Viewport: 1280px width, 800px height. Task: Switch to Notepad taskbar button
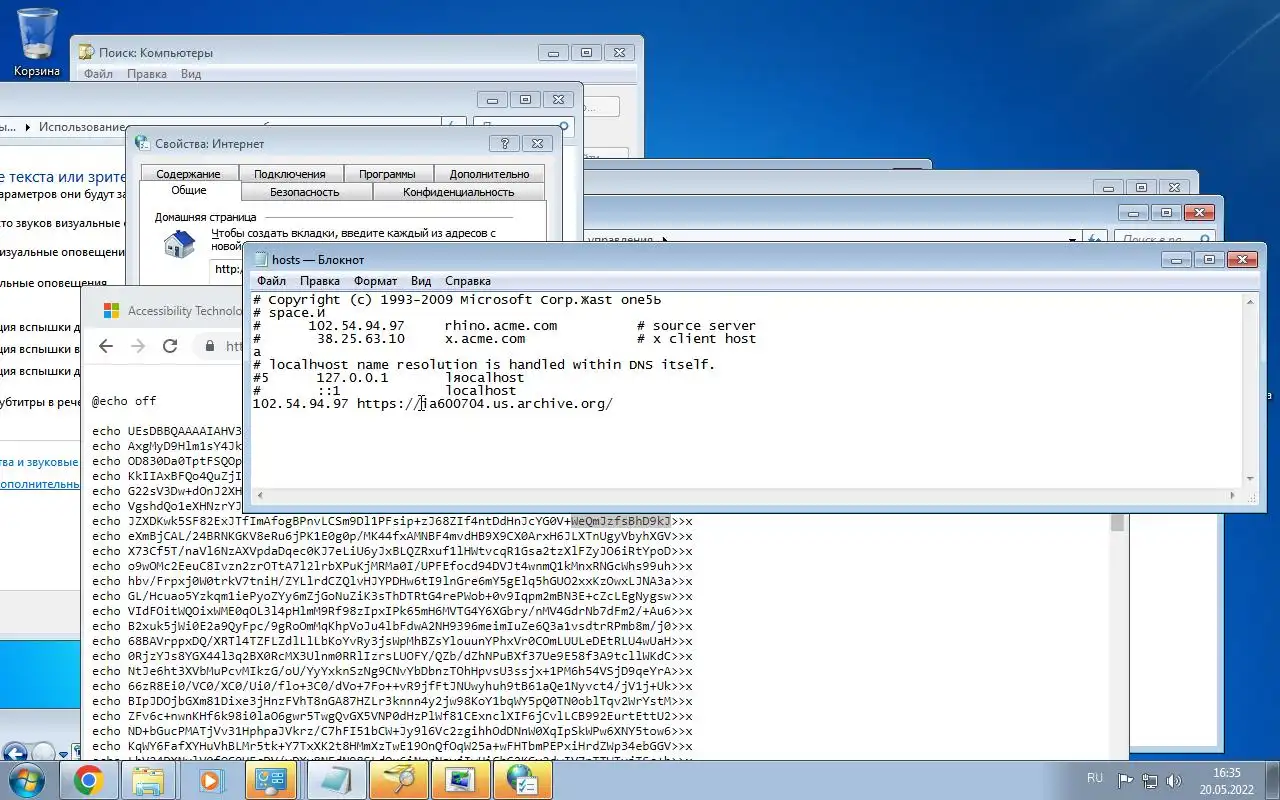click(x=335, y=780)
